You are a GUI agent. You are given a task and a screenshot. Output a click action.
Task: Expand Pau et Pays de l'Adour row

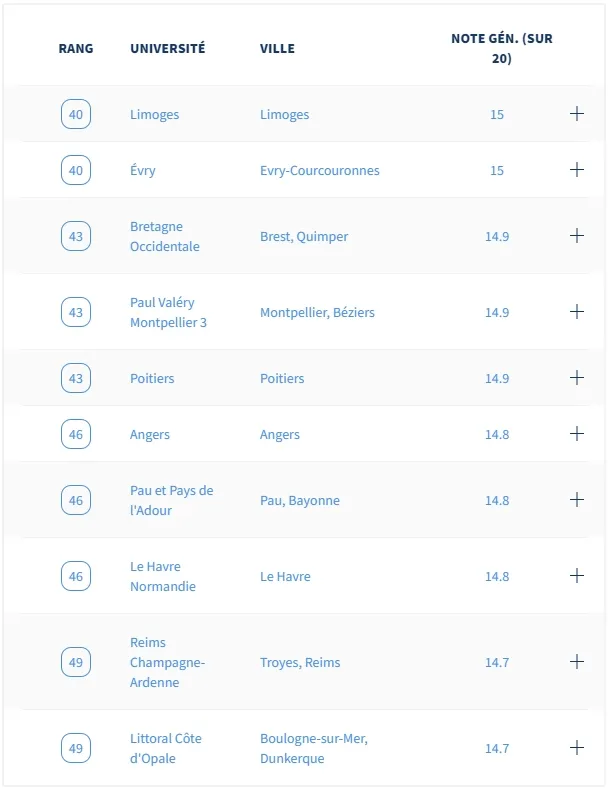click(577, 500)
